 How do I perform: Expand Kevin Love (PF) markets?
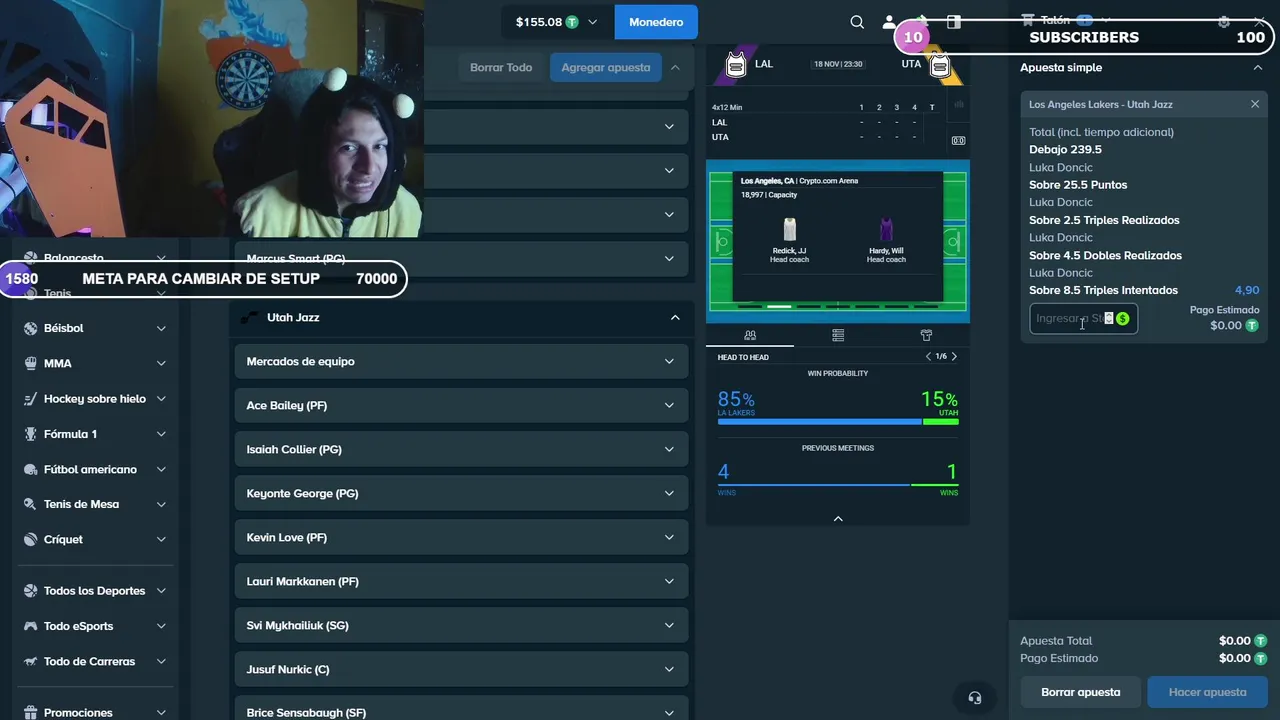click(x=461, y=537)
